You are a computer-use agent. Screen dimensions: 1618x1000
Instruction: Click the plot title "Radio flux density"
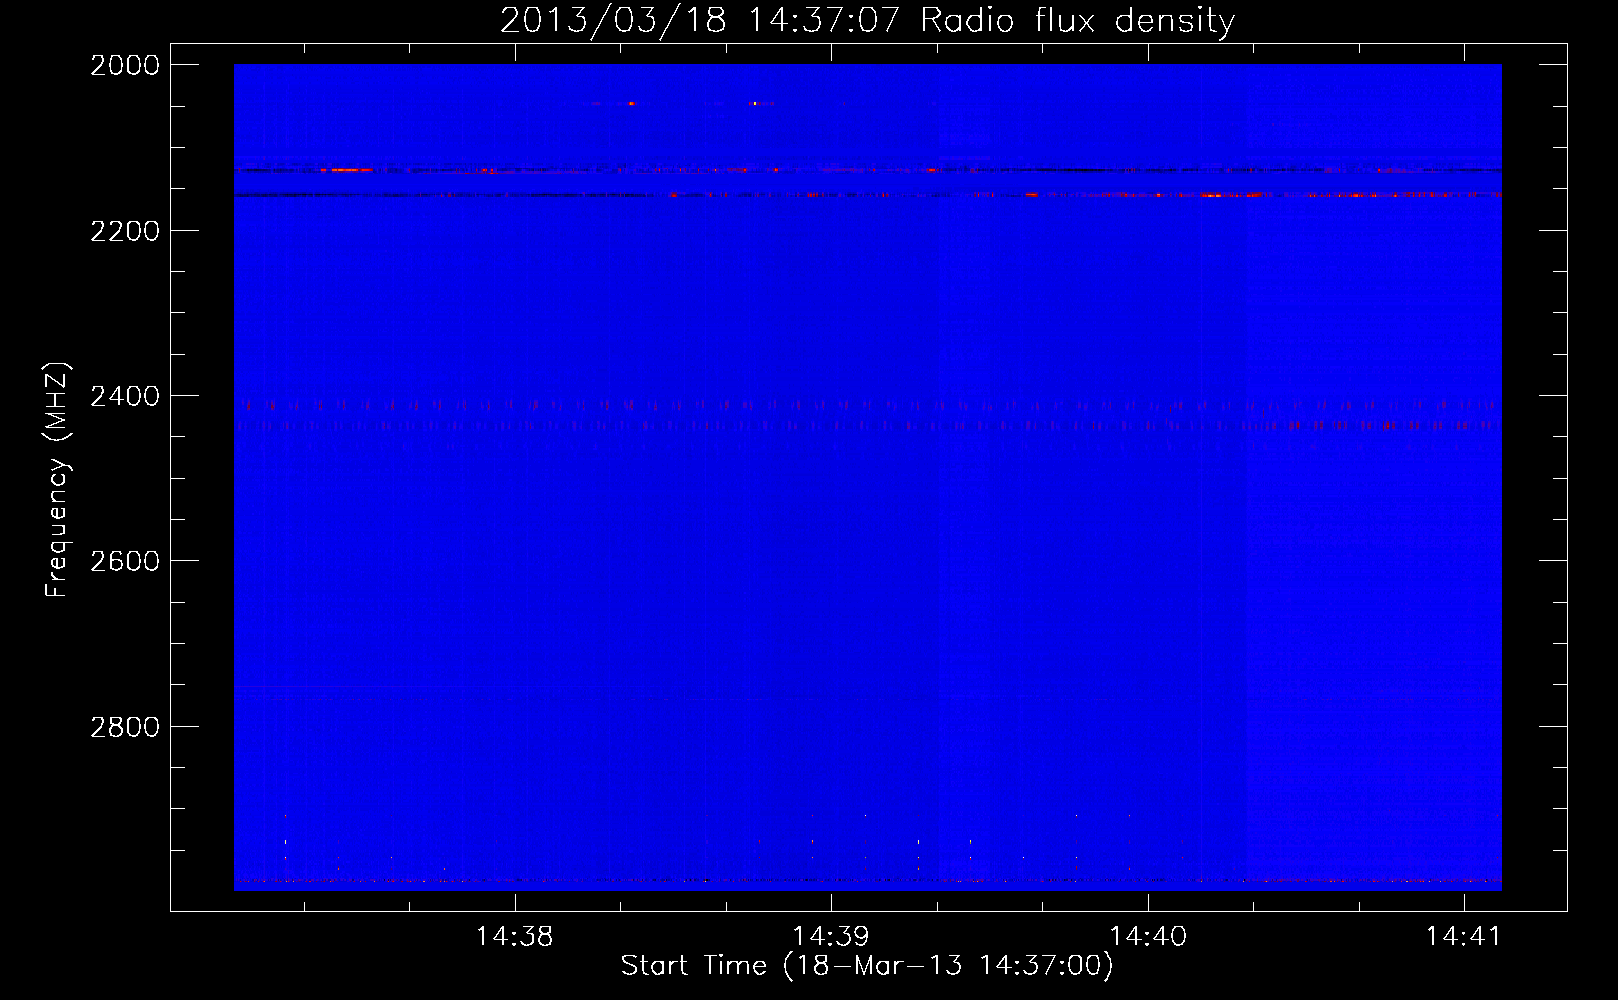[x=1077, y=20]
